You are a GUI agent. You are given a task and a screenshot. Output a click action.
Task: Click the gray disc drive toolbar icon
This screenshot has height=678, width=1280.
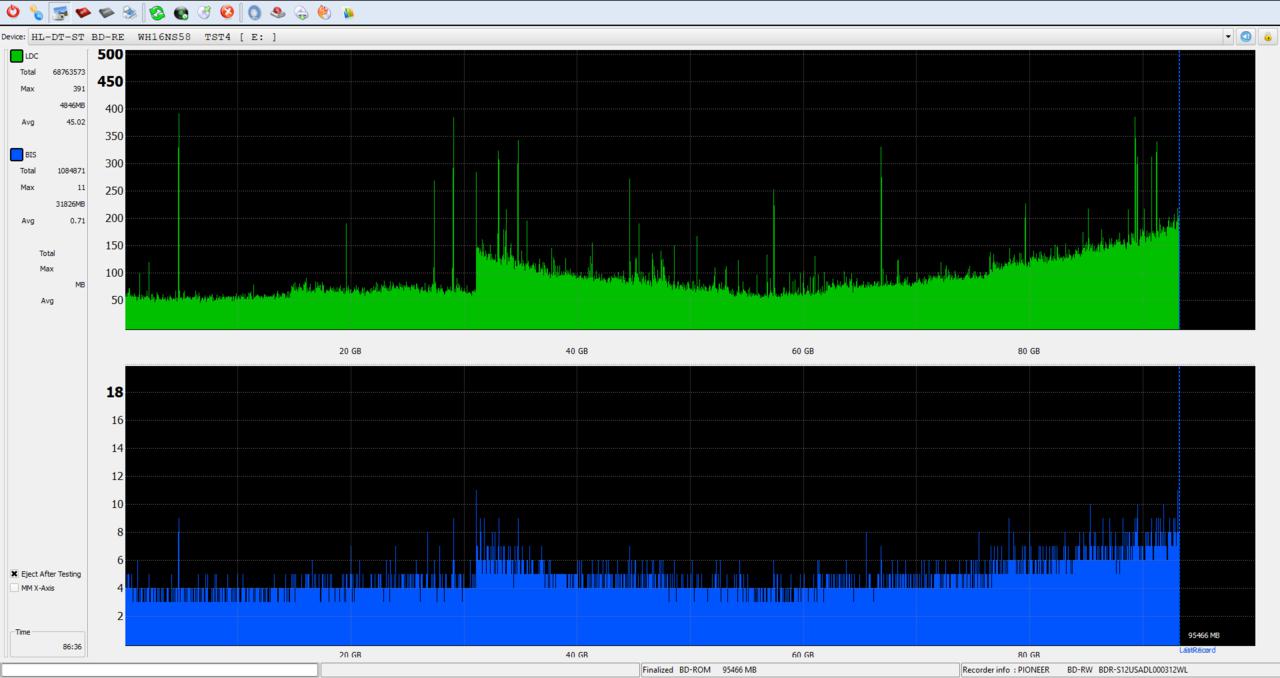[x=106, y=13]
